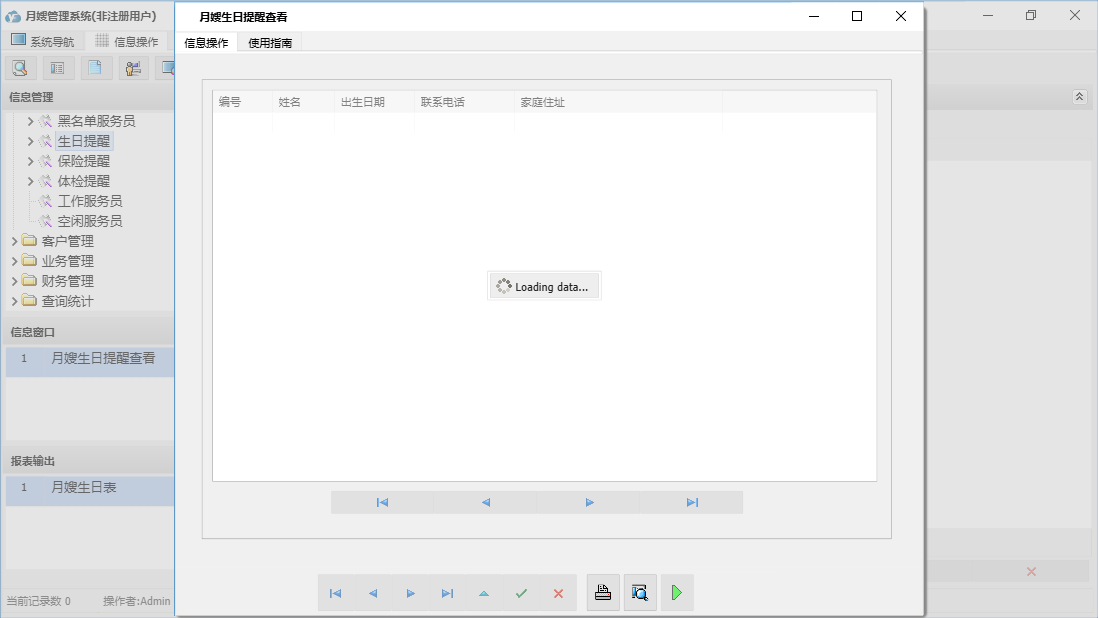Click the magnifier search icon in main toolbar

[20, 68]
